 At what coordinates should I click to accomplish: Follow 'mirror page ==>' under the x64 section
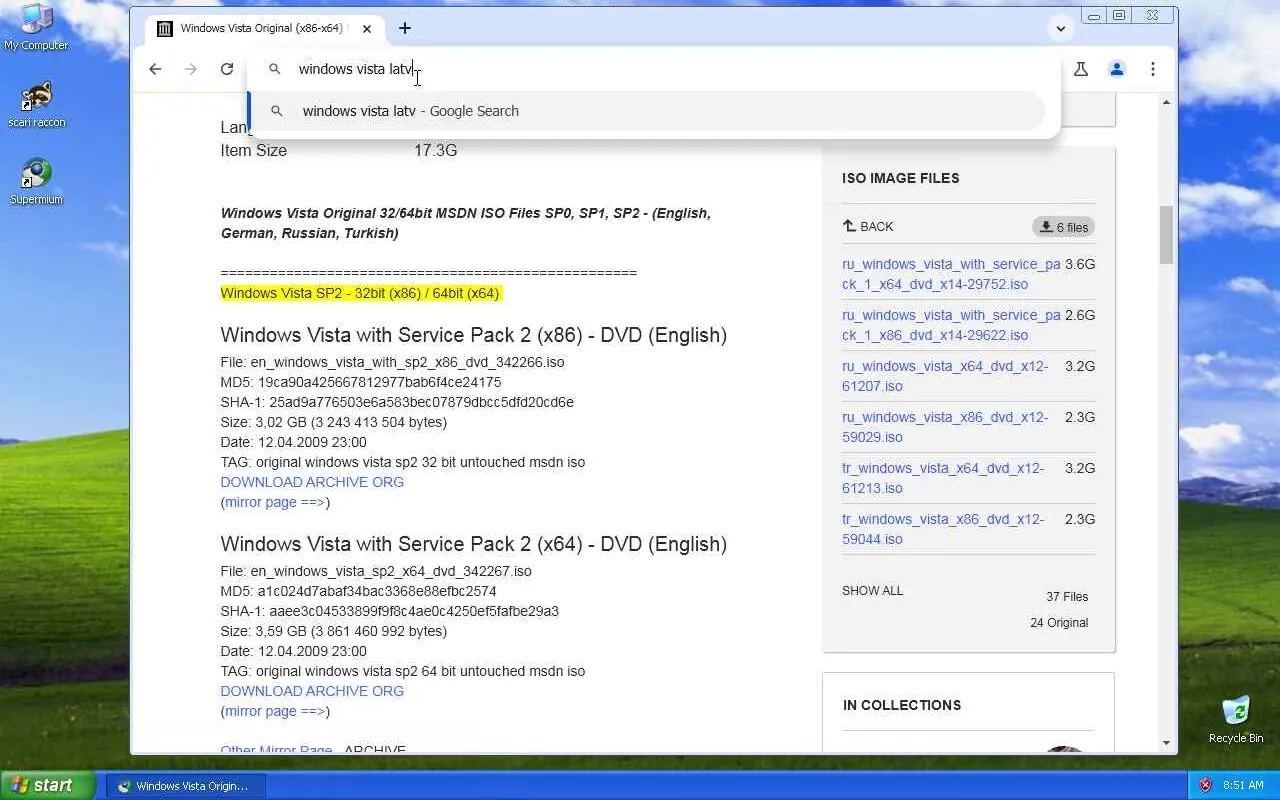coord(275,711)
